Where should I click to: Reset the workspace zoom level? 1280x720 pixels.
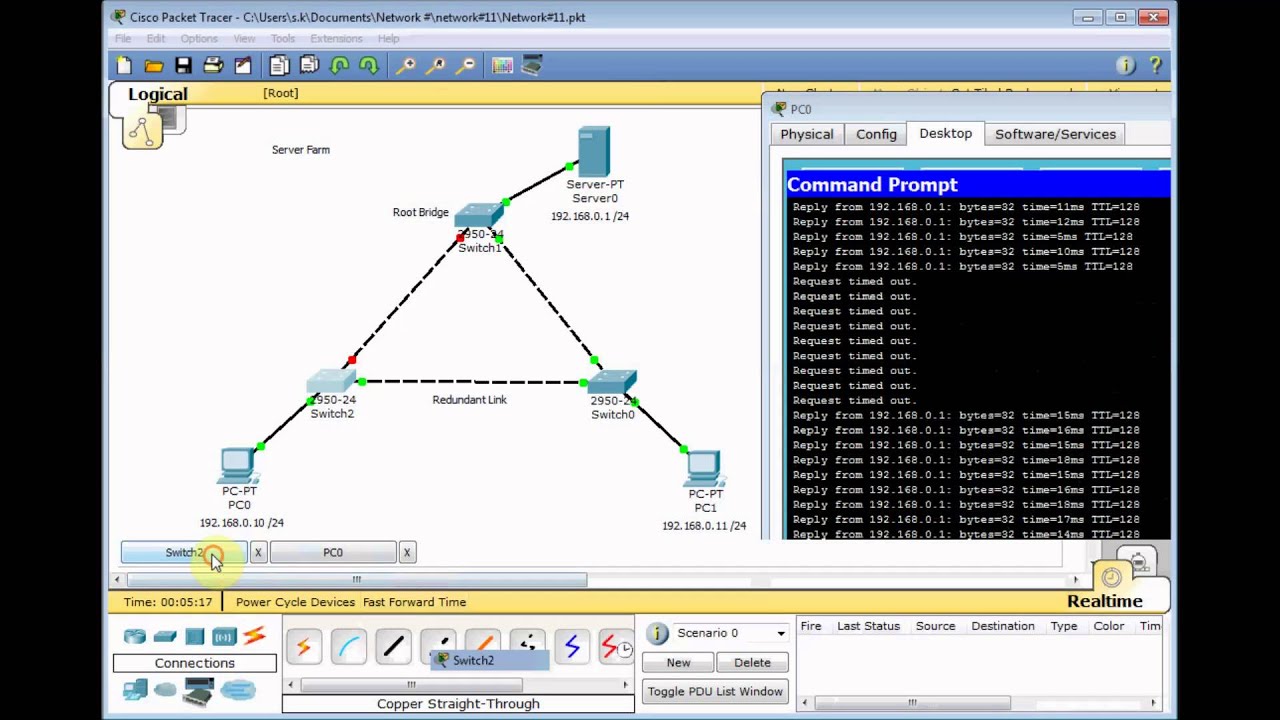[436, 66]
